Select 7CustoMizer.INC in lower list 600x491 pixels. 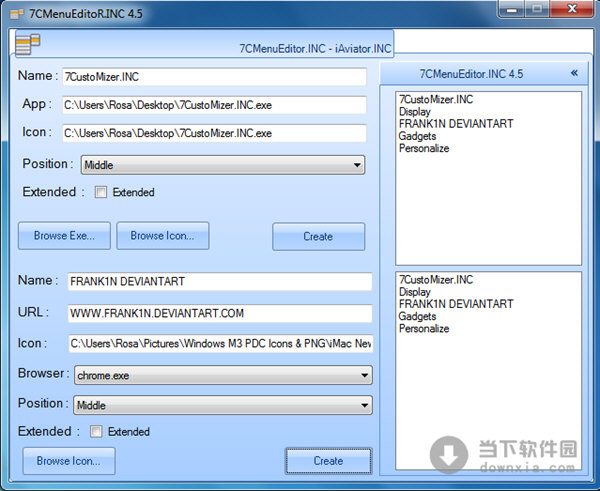coord(436,280)
